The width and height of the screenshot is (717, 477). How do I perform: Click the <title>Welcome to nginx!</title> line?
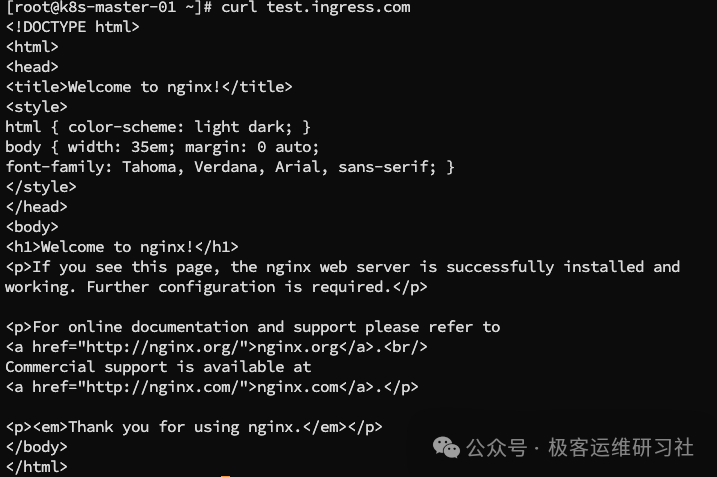click(149, 87)
